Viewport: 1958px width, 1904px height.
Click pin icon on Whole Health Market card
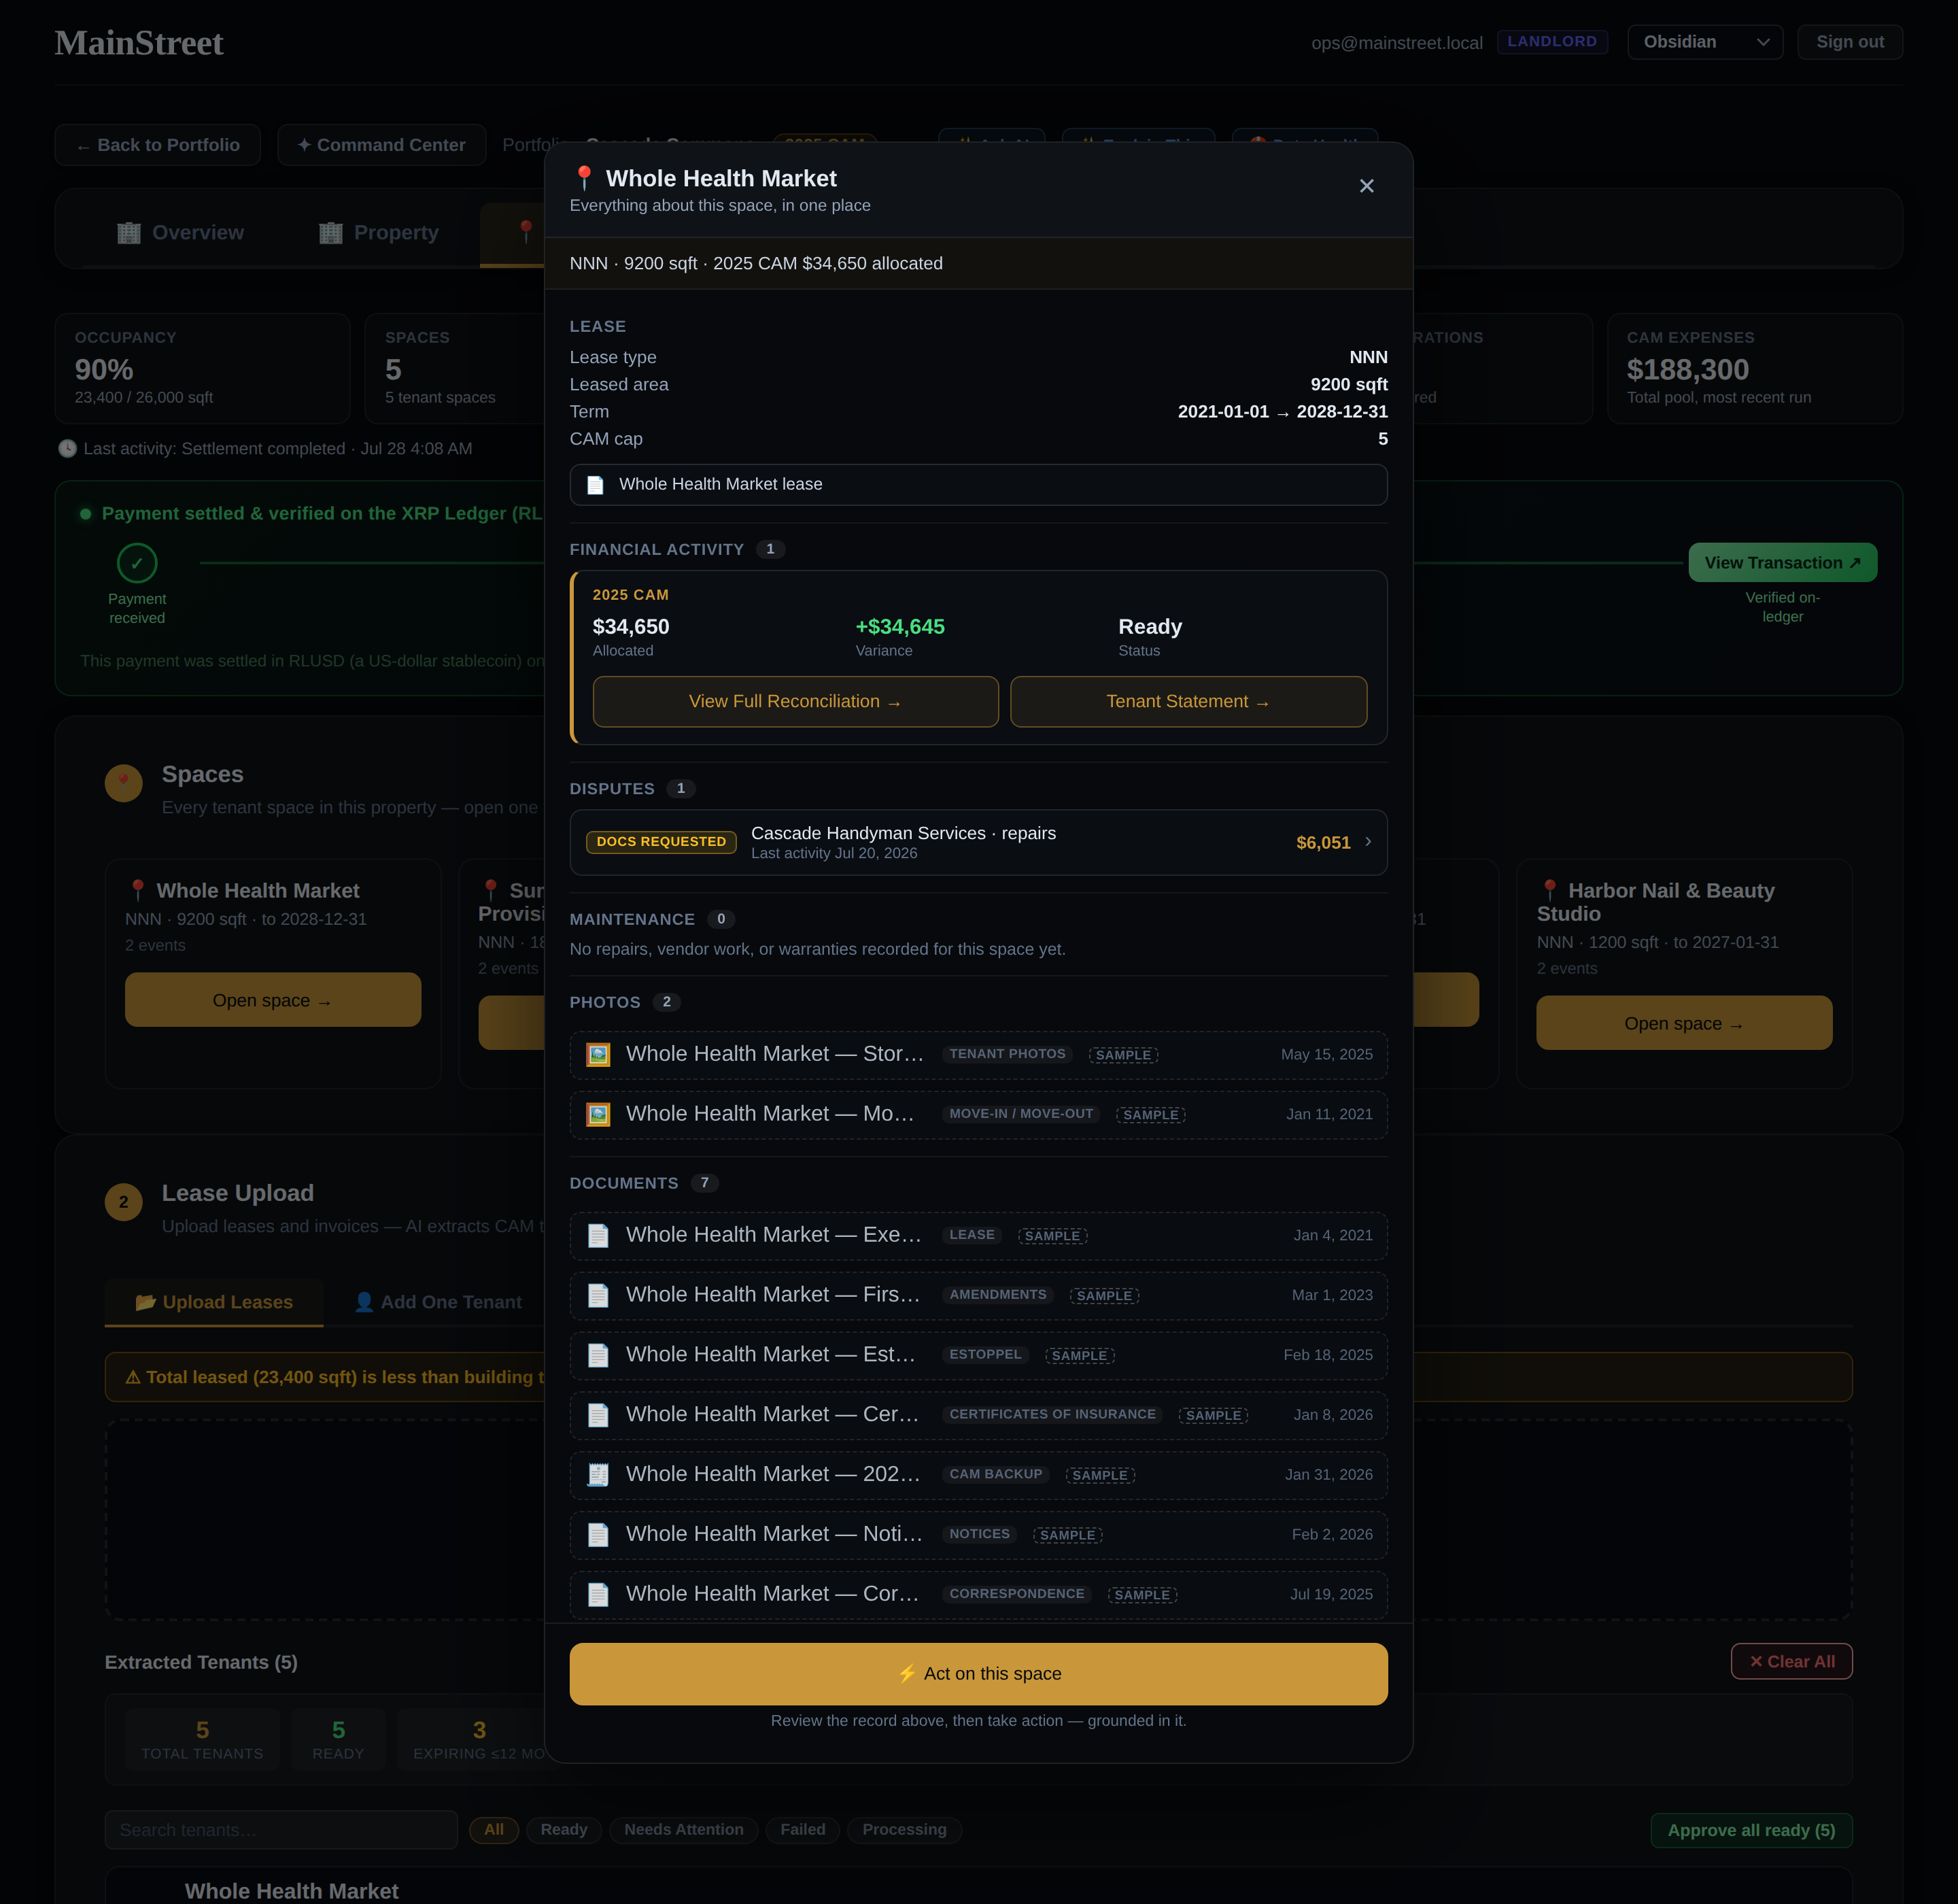(x=138, y=890)
